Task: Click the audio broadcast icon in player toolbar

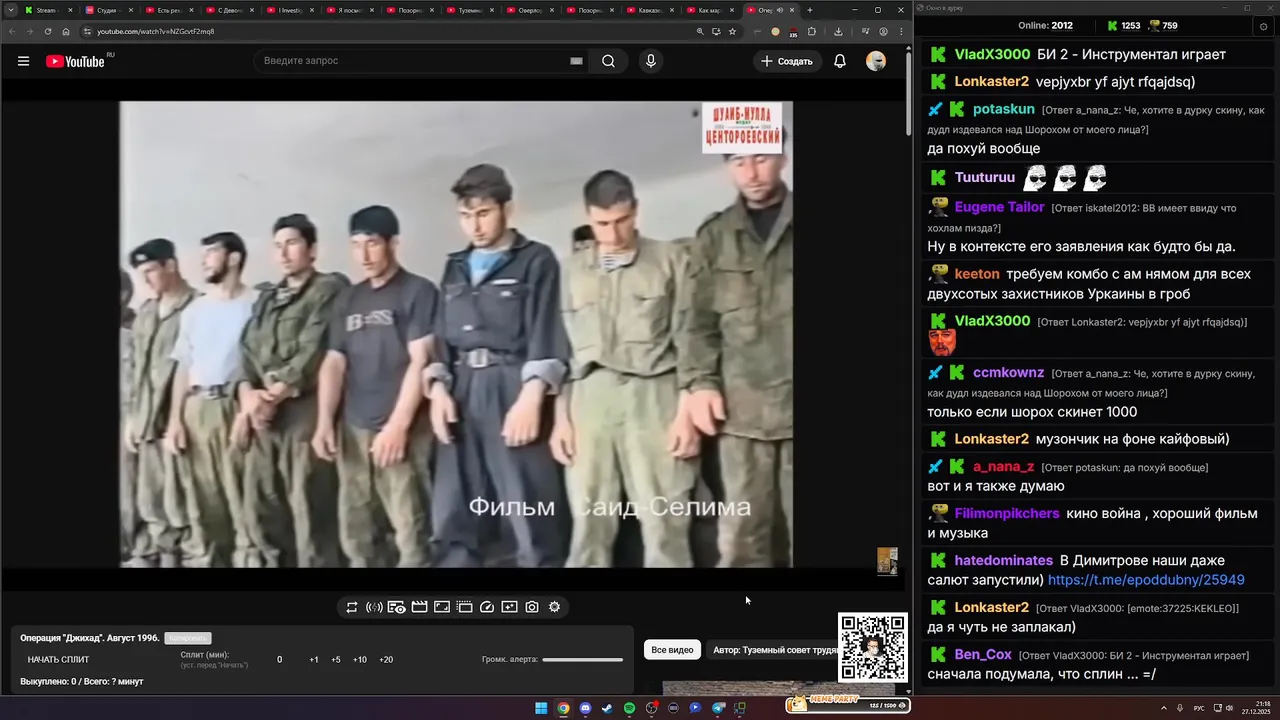Action: tap(374, 607)
